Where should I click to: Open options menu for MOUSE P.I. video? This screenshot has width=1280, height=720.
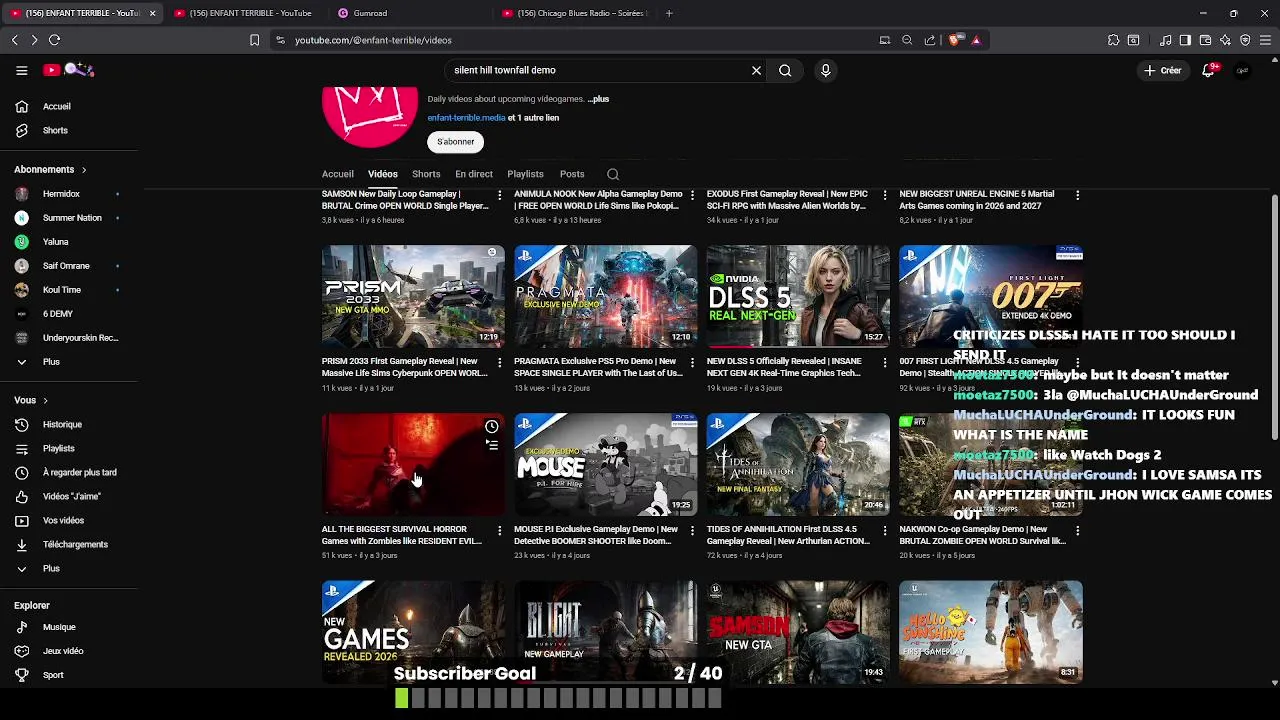(x=692, y=530)
